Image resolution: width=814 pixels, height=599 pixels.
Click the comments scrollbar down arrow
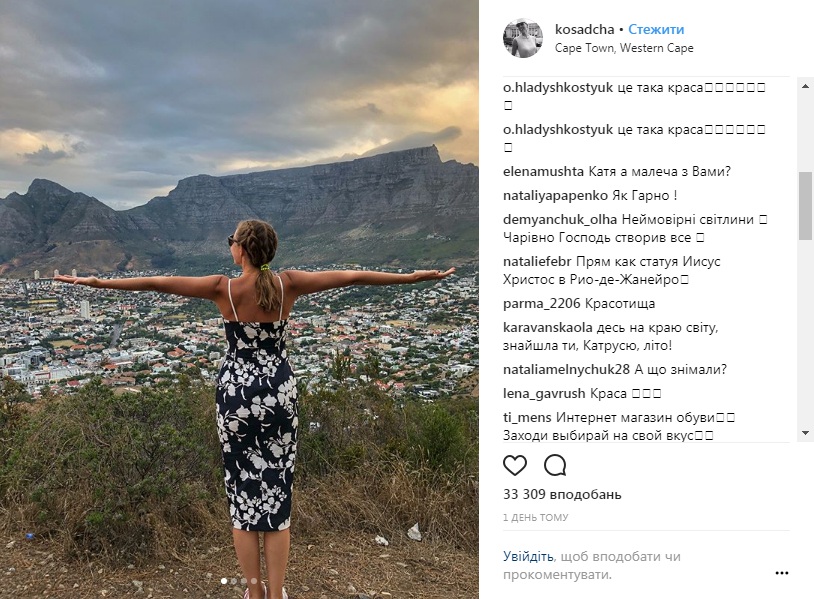click(x=806, y=432)
